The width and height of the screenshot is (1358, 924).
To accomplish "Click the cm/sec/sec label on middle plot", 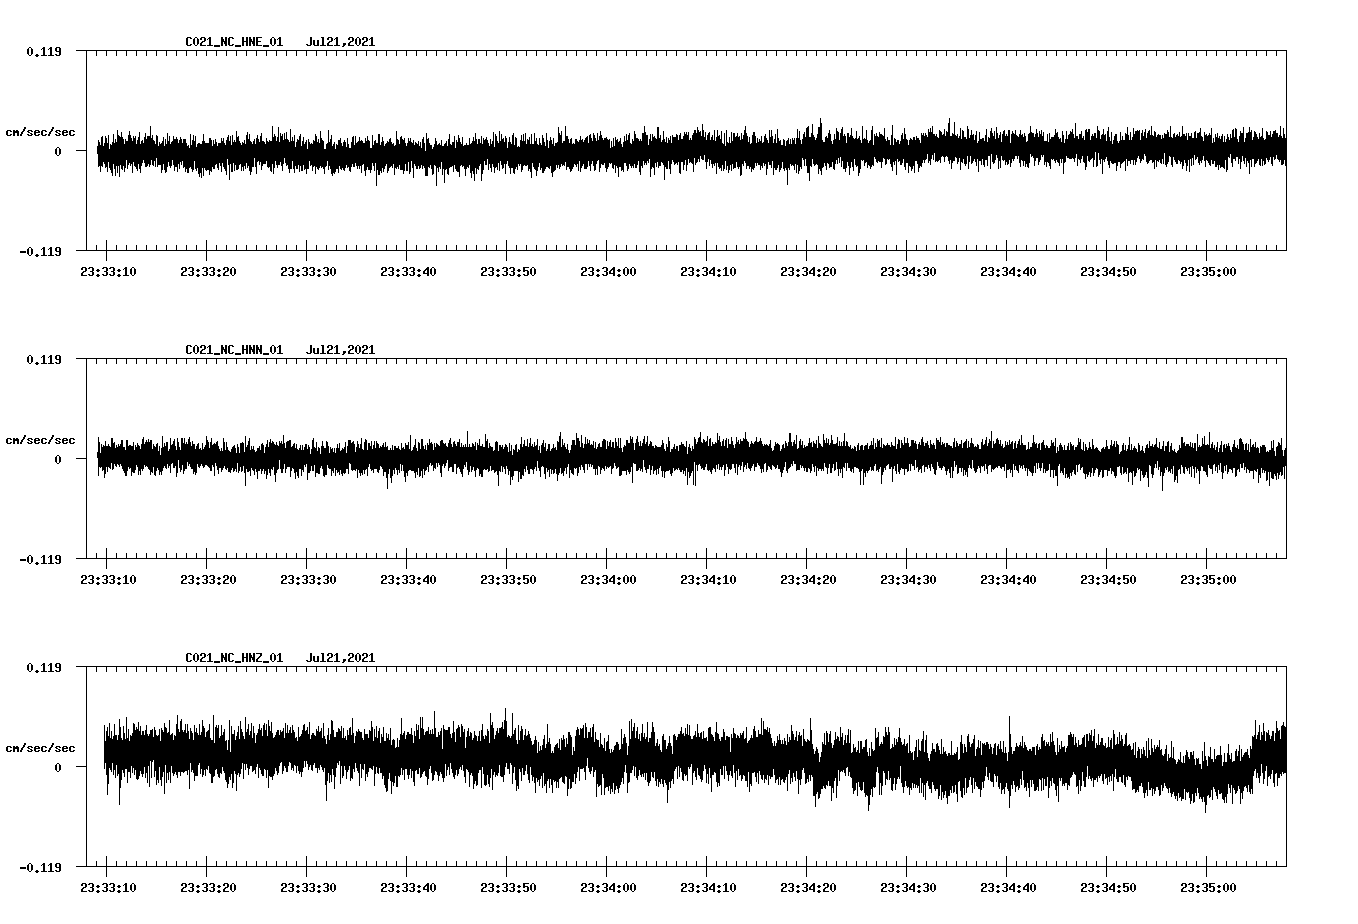I will (41, 439).
